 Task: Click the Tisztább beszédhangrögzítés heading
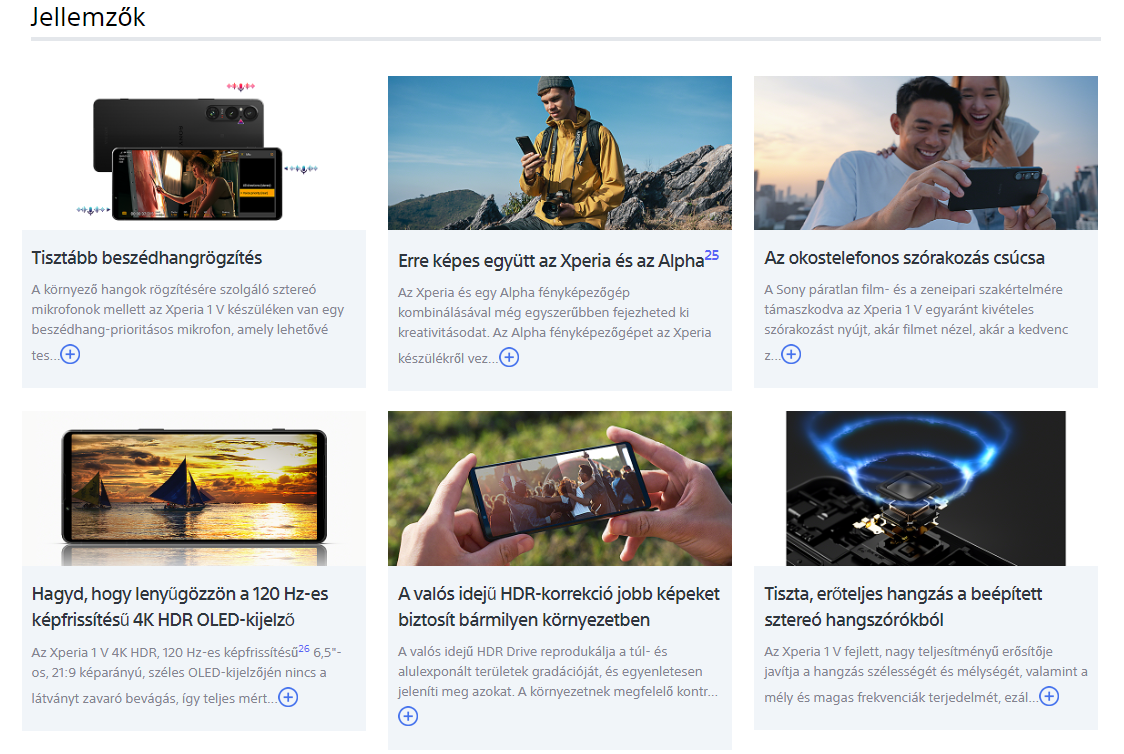click(x=147, y=258)
